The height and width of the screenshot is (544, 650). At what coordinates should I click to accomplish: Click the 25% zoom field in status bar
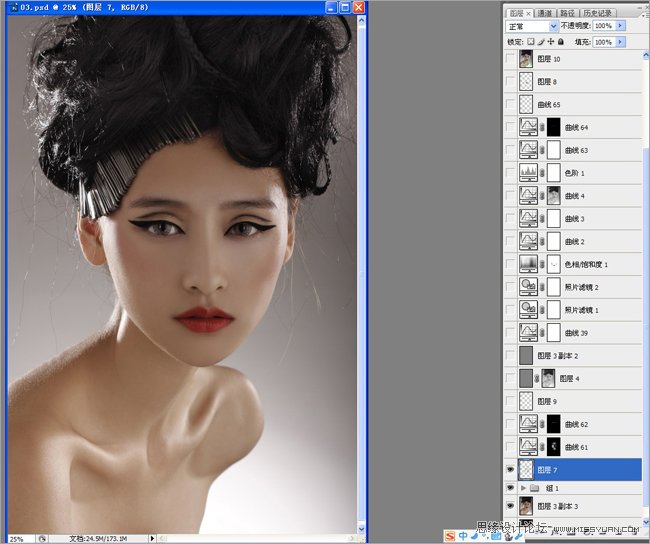click(x=19, y=538)
